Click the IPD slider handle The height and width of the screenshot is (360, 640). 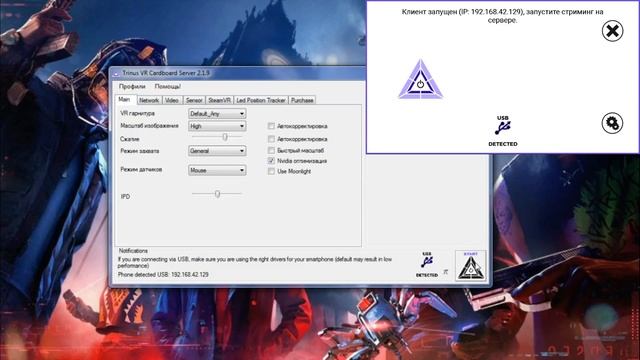218,194
